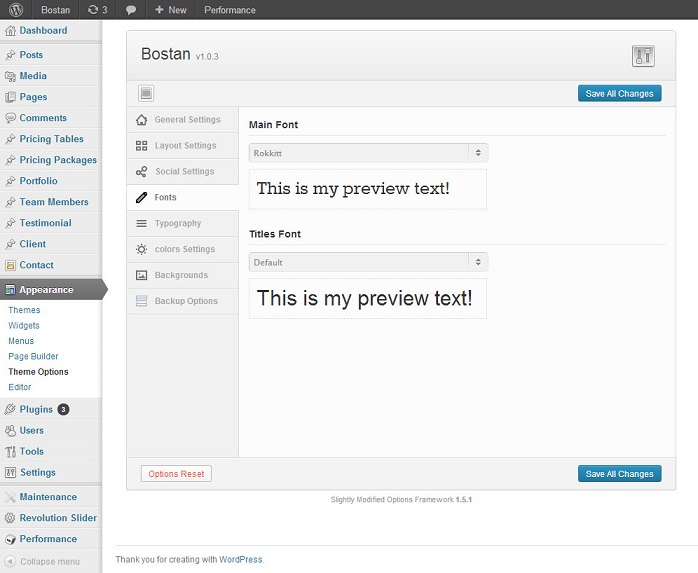Open the comments bubble icon in toolbar
Image resolution: width=698 pixels, height=573 pixels.
(x=131, y=10)
